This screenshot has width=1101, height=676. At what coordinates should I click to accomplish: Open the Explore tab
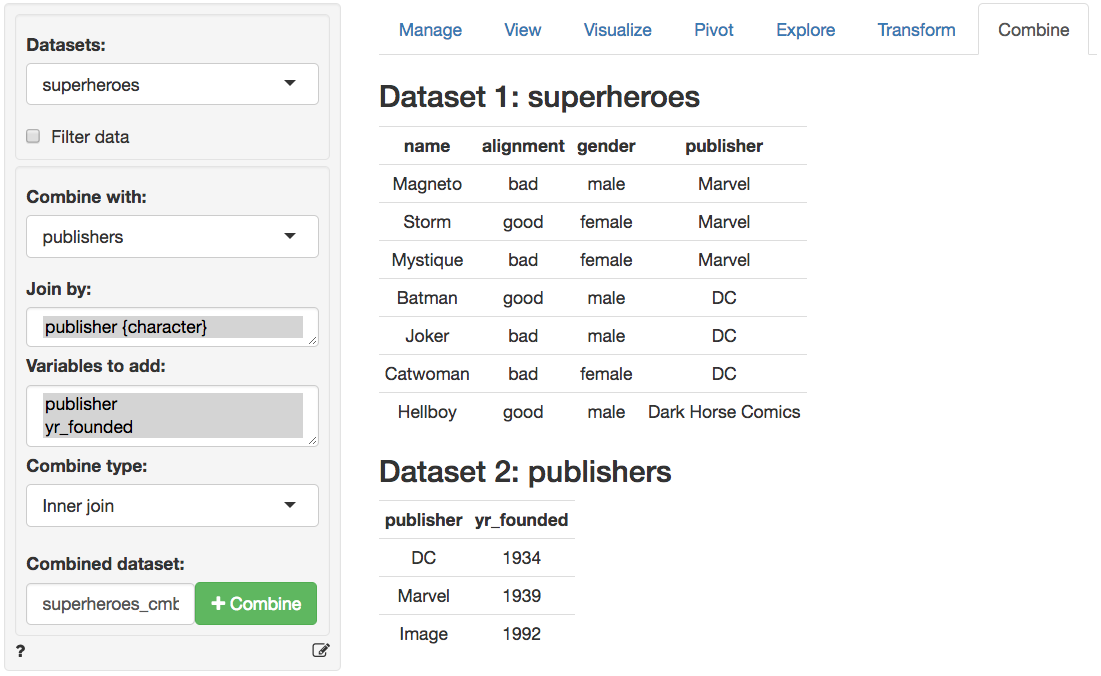(805, 30)
